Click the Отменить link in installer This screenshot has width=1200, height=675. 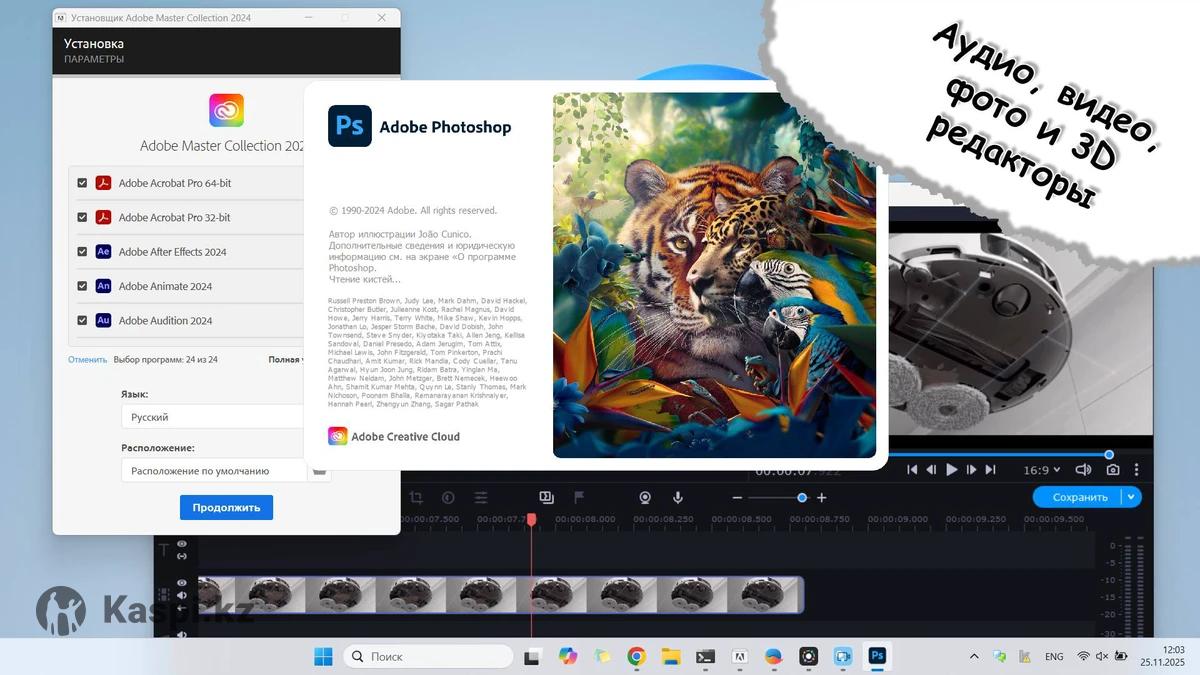point(87,359)
